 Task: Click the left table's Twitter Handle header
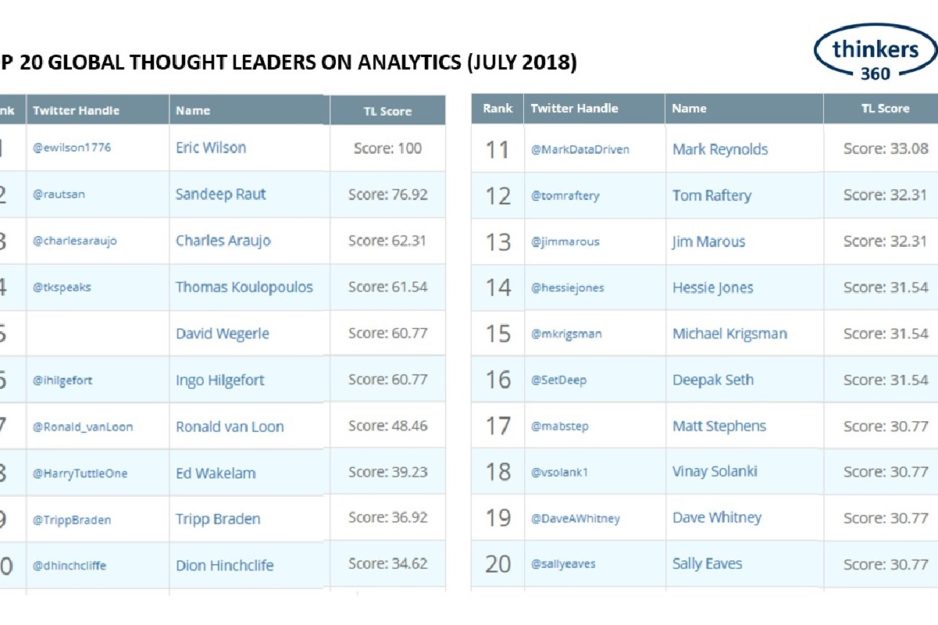[x=72, y=110]
